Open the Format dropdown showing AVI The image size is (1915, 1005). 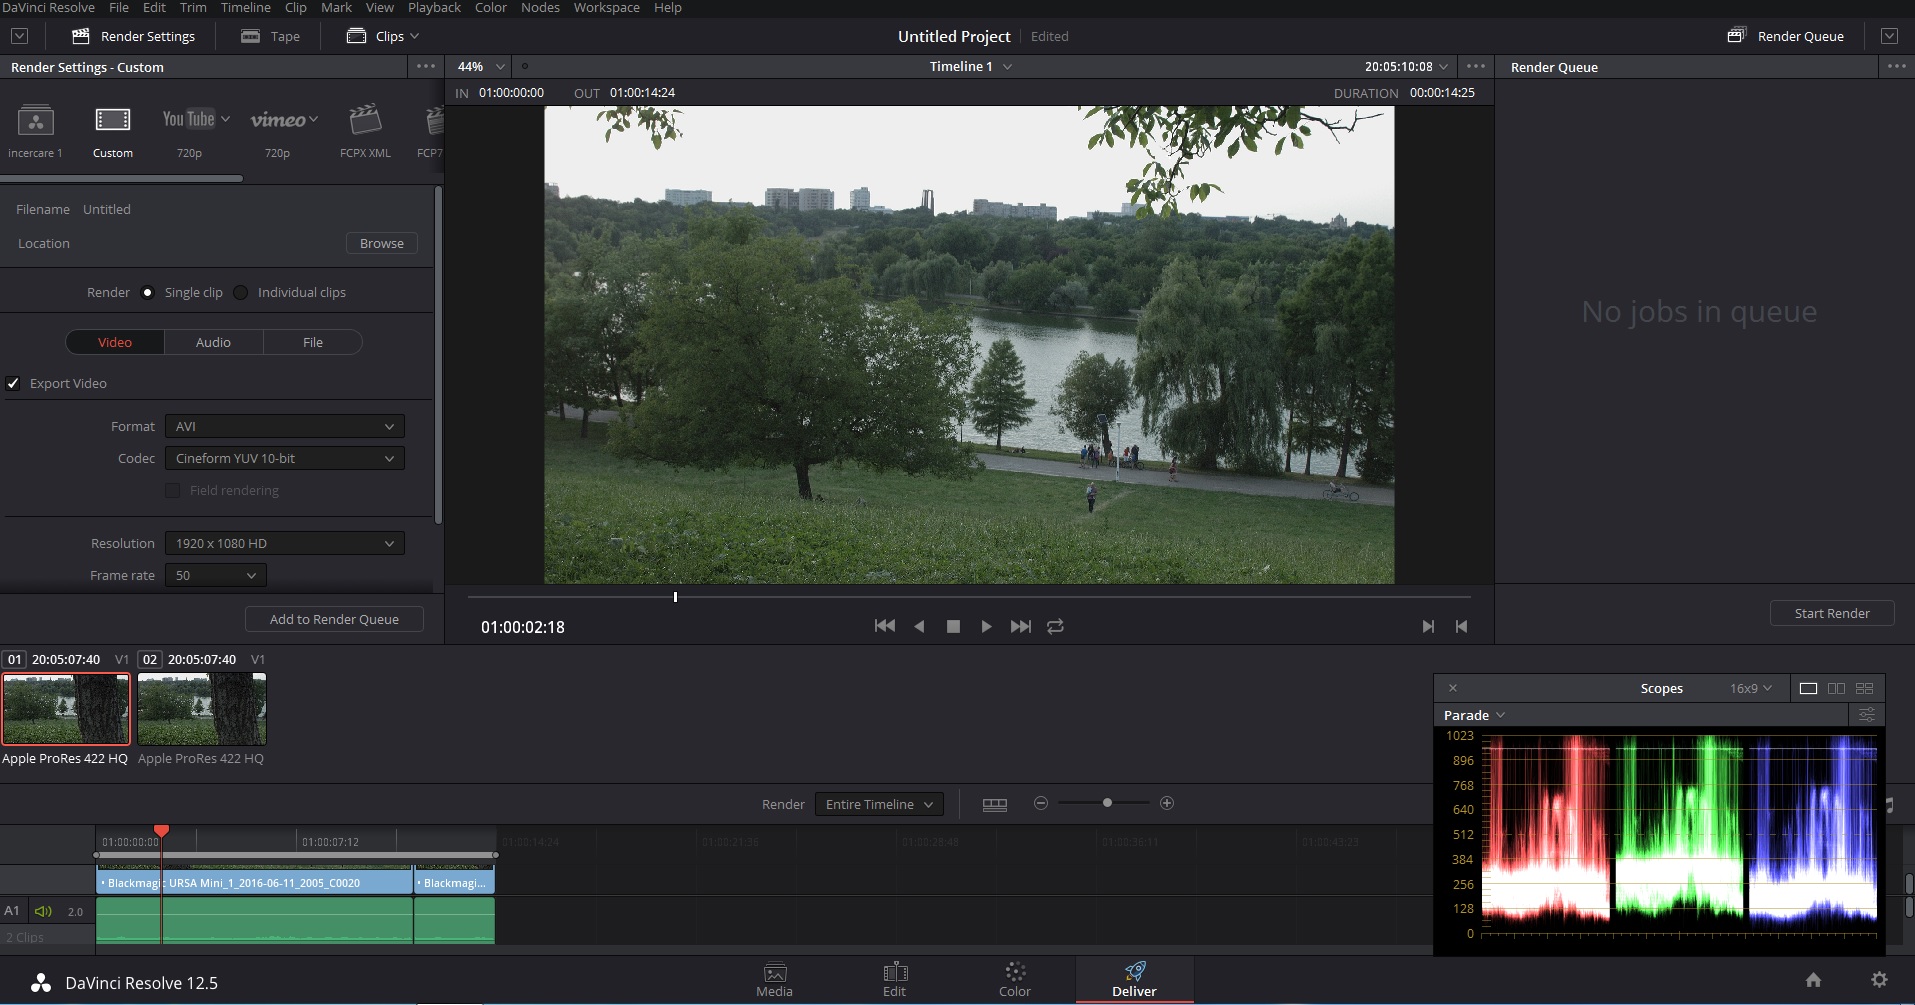[285, 426]
